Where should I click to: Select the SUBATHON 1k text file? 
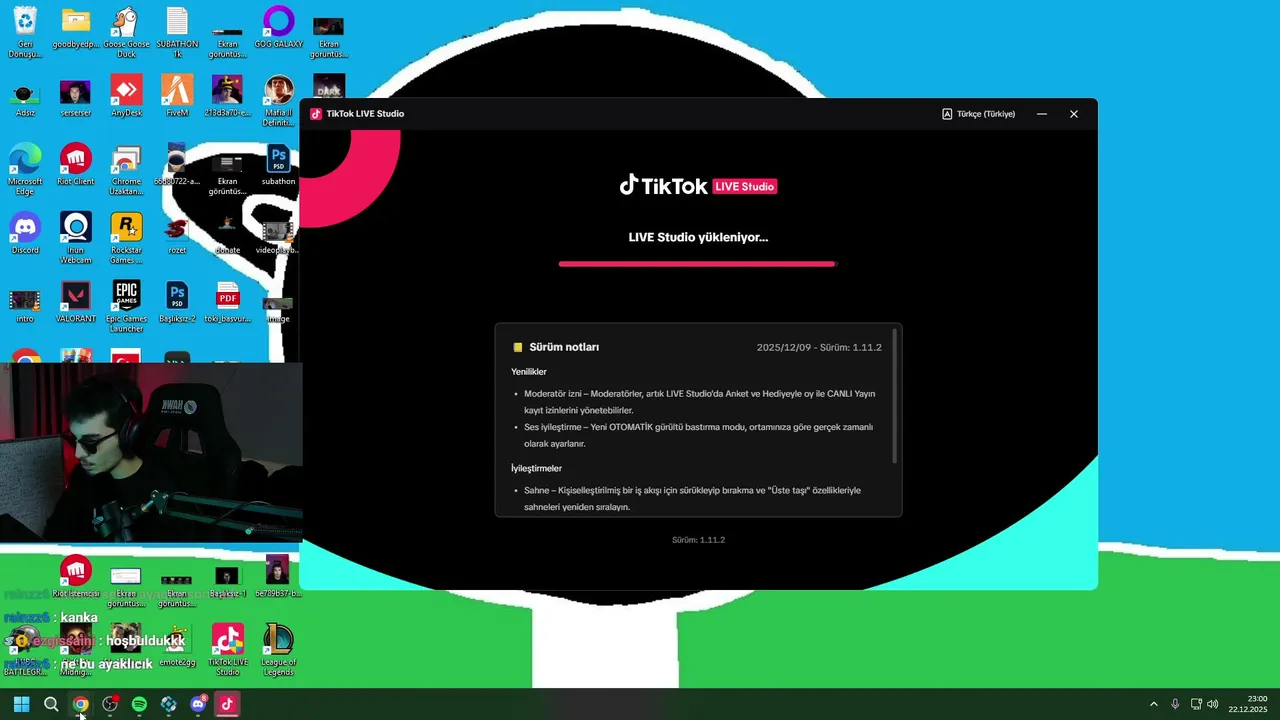tap(177, 32)
